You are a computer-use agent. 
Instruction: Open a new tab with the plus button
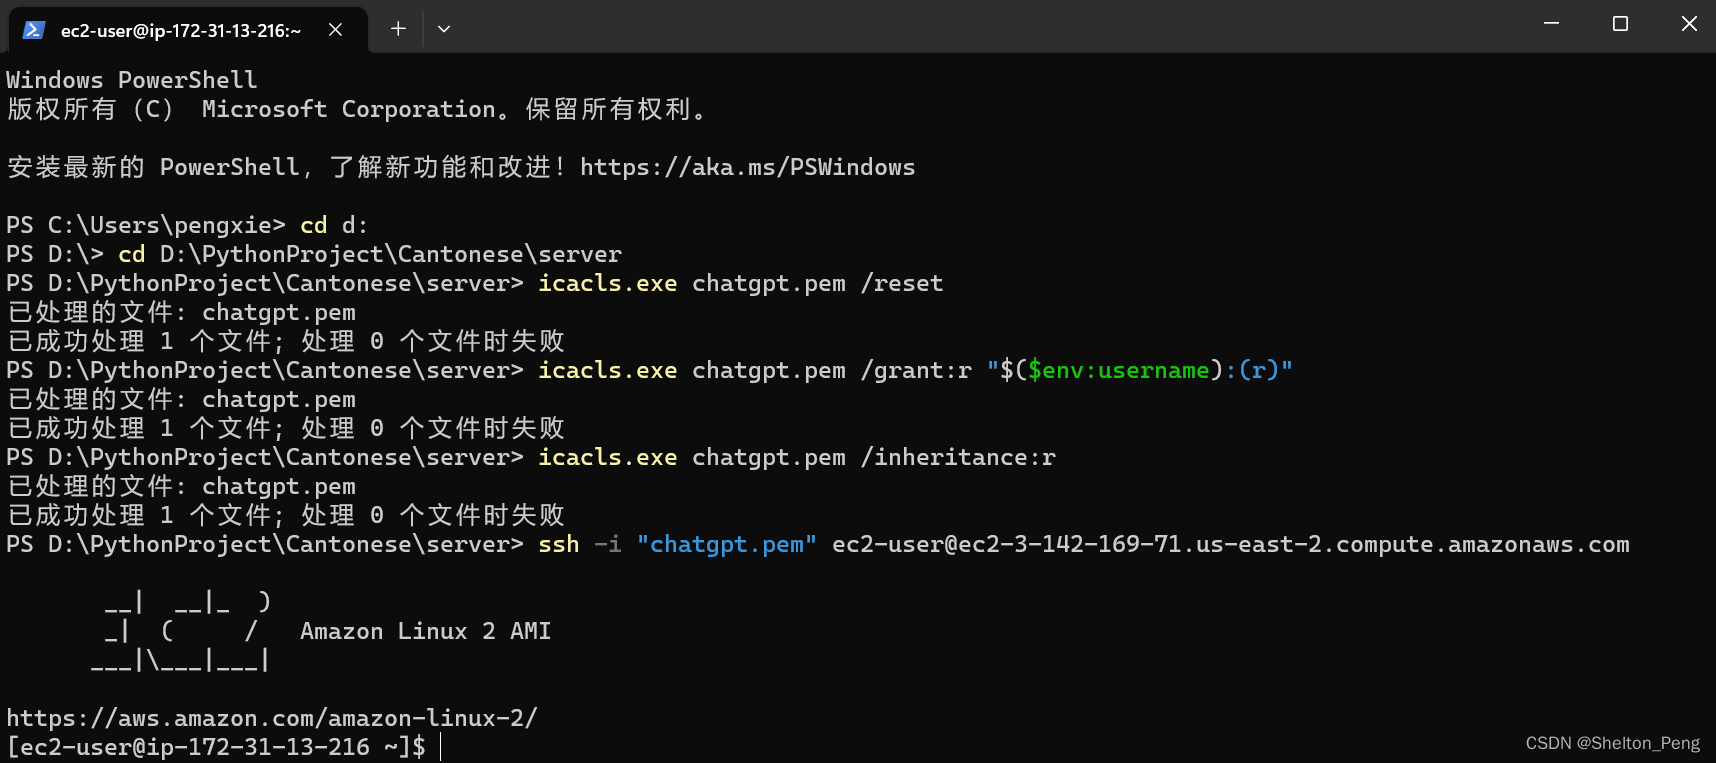point(398,29)
